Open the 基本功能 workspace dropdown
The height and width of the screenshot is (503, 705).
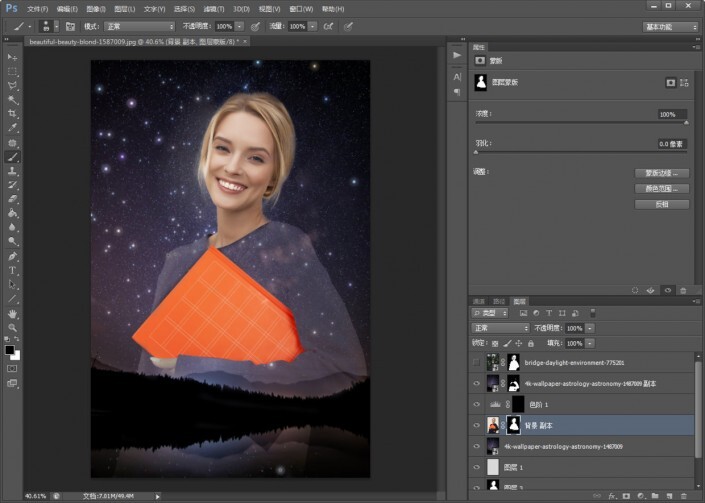(670, 27)
